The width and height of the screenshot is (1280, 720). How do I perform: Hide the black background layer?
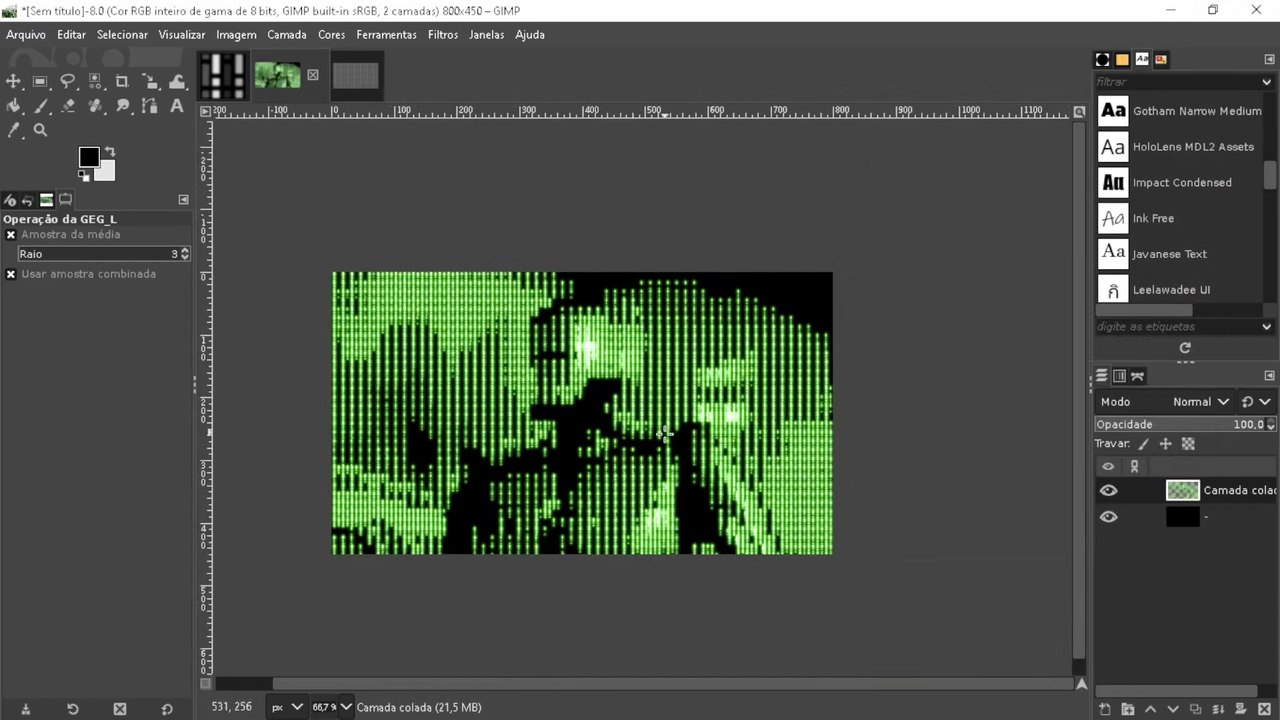pyautogui.click(x=1108, y=517)
